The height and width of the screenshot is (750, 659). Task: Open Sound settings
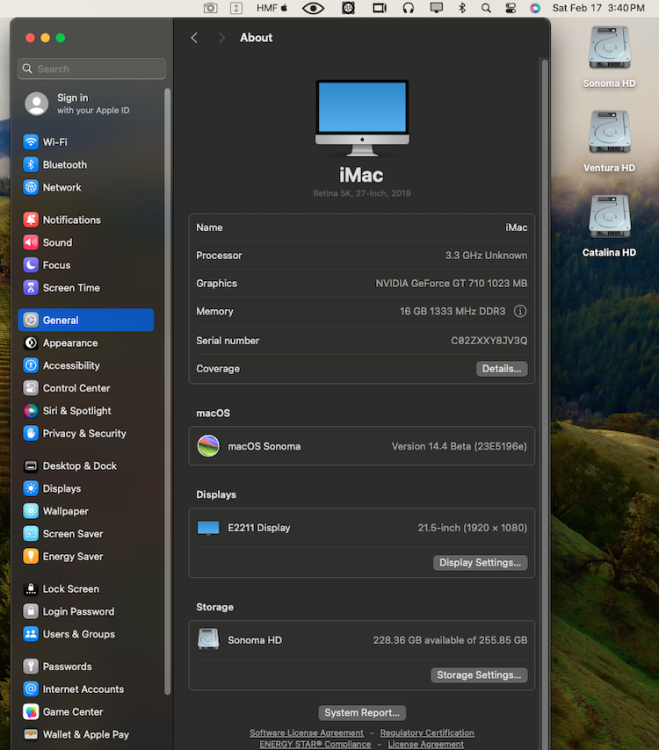click(x=86, y=243)
